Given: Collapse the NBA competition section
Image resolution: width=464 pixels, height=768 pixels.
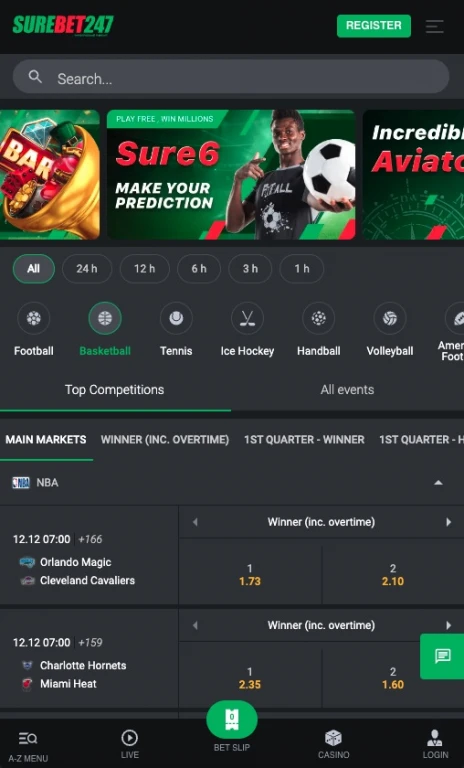Looking at the screenshot, I should (439, 482).
